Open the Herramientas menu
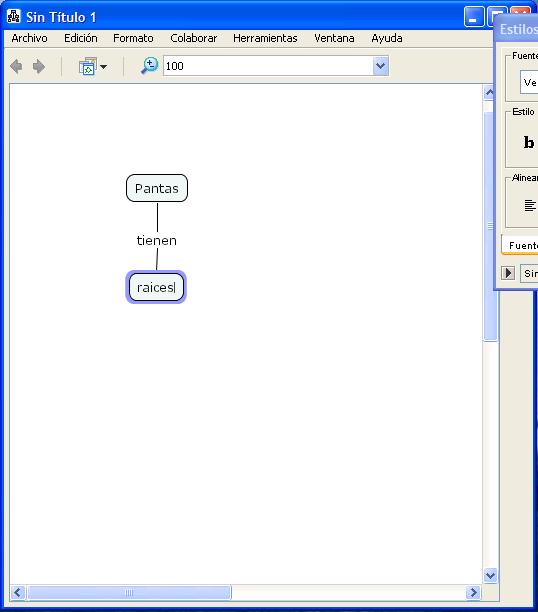This screenshot has width=538, height=612. point(265,38)
